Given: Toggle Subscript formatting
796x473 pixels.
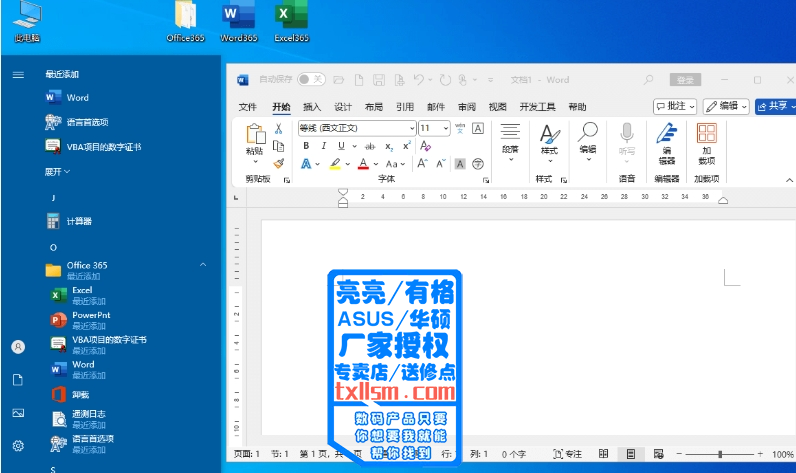Looking at the screenshot, I should click(x=389, y=147).
